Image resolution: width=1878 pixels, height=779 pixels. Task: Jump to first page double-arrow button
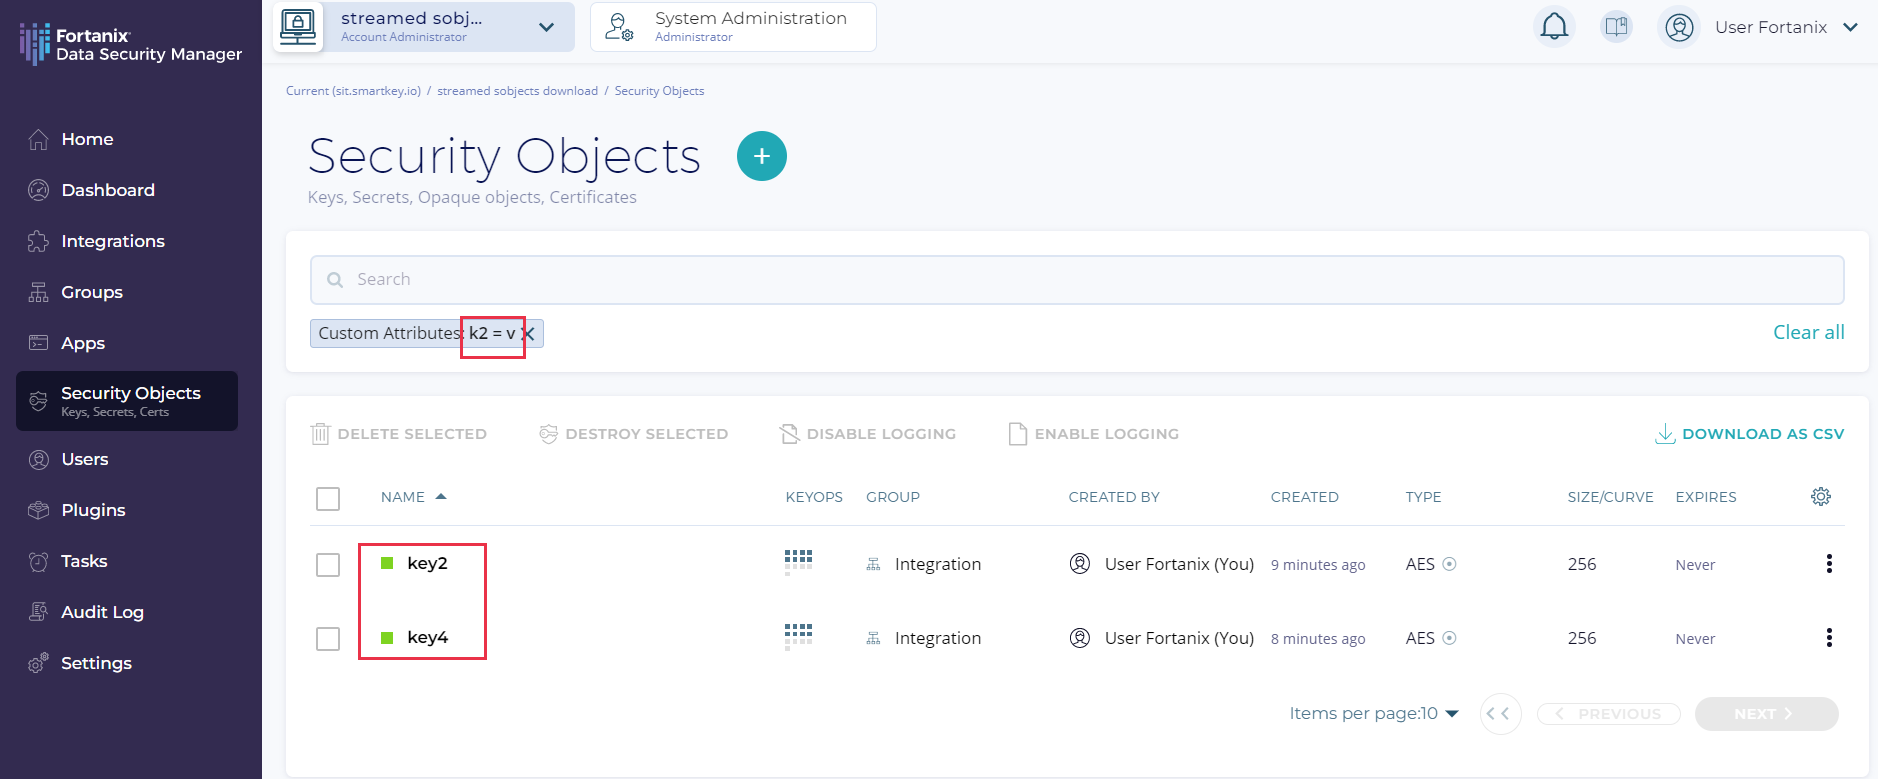tap(1499, 714)
